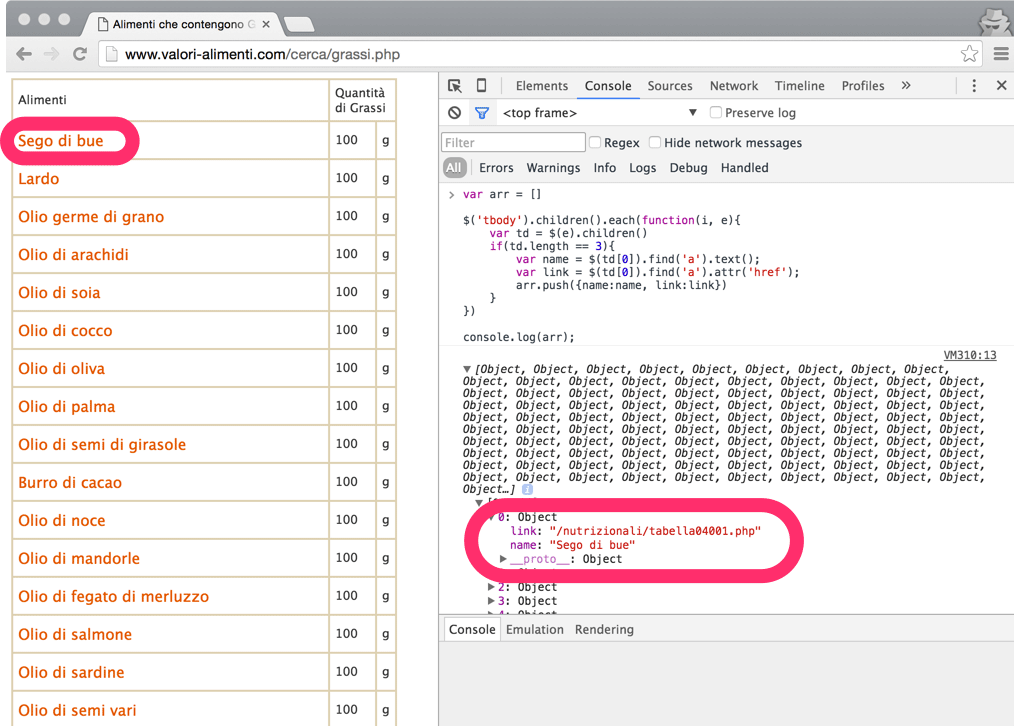Open the Olio di cocco link
The image size is (1014, 726).
(x=65, y=331)
